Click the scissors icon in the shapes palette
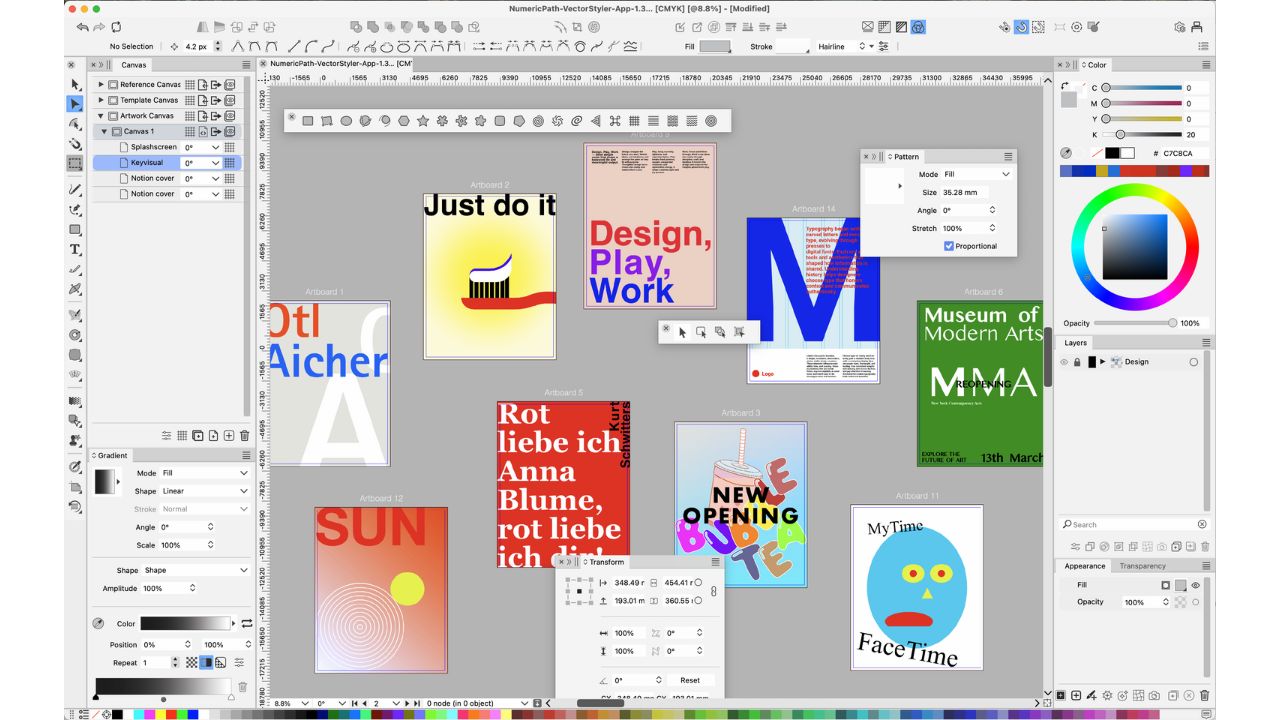1280x720 pixels. pos(614,120)
